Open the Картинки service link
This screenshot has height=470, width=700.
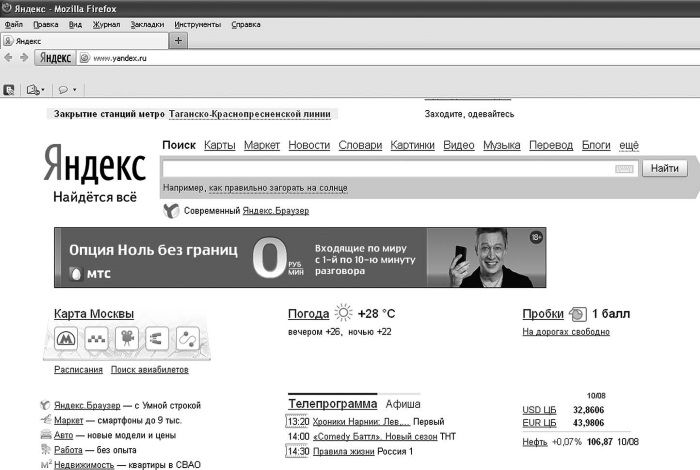tap(412, 145)
